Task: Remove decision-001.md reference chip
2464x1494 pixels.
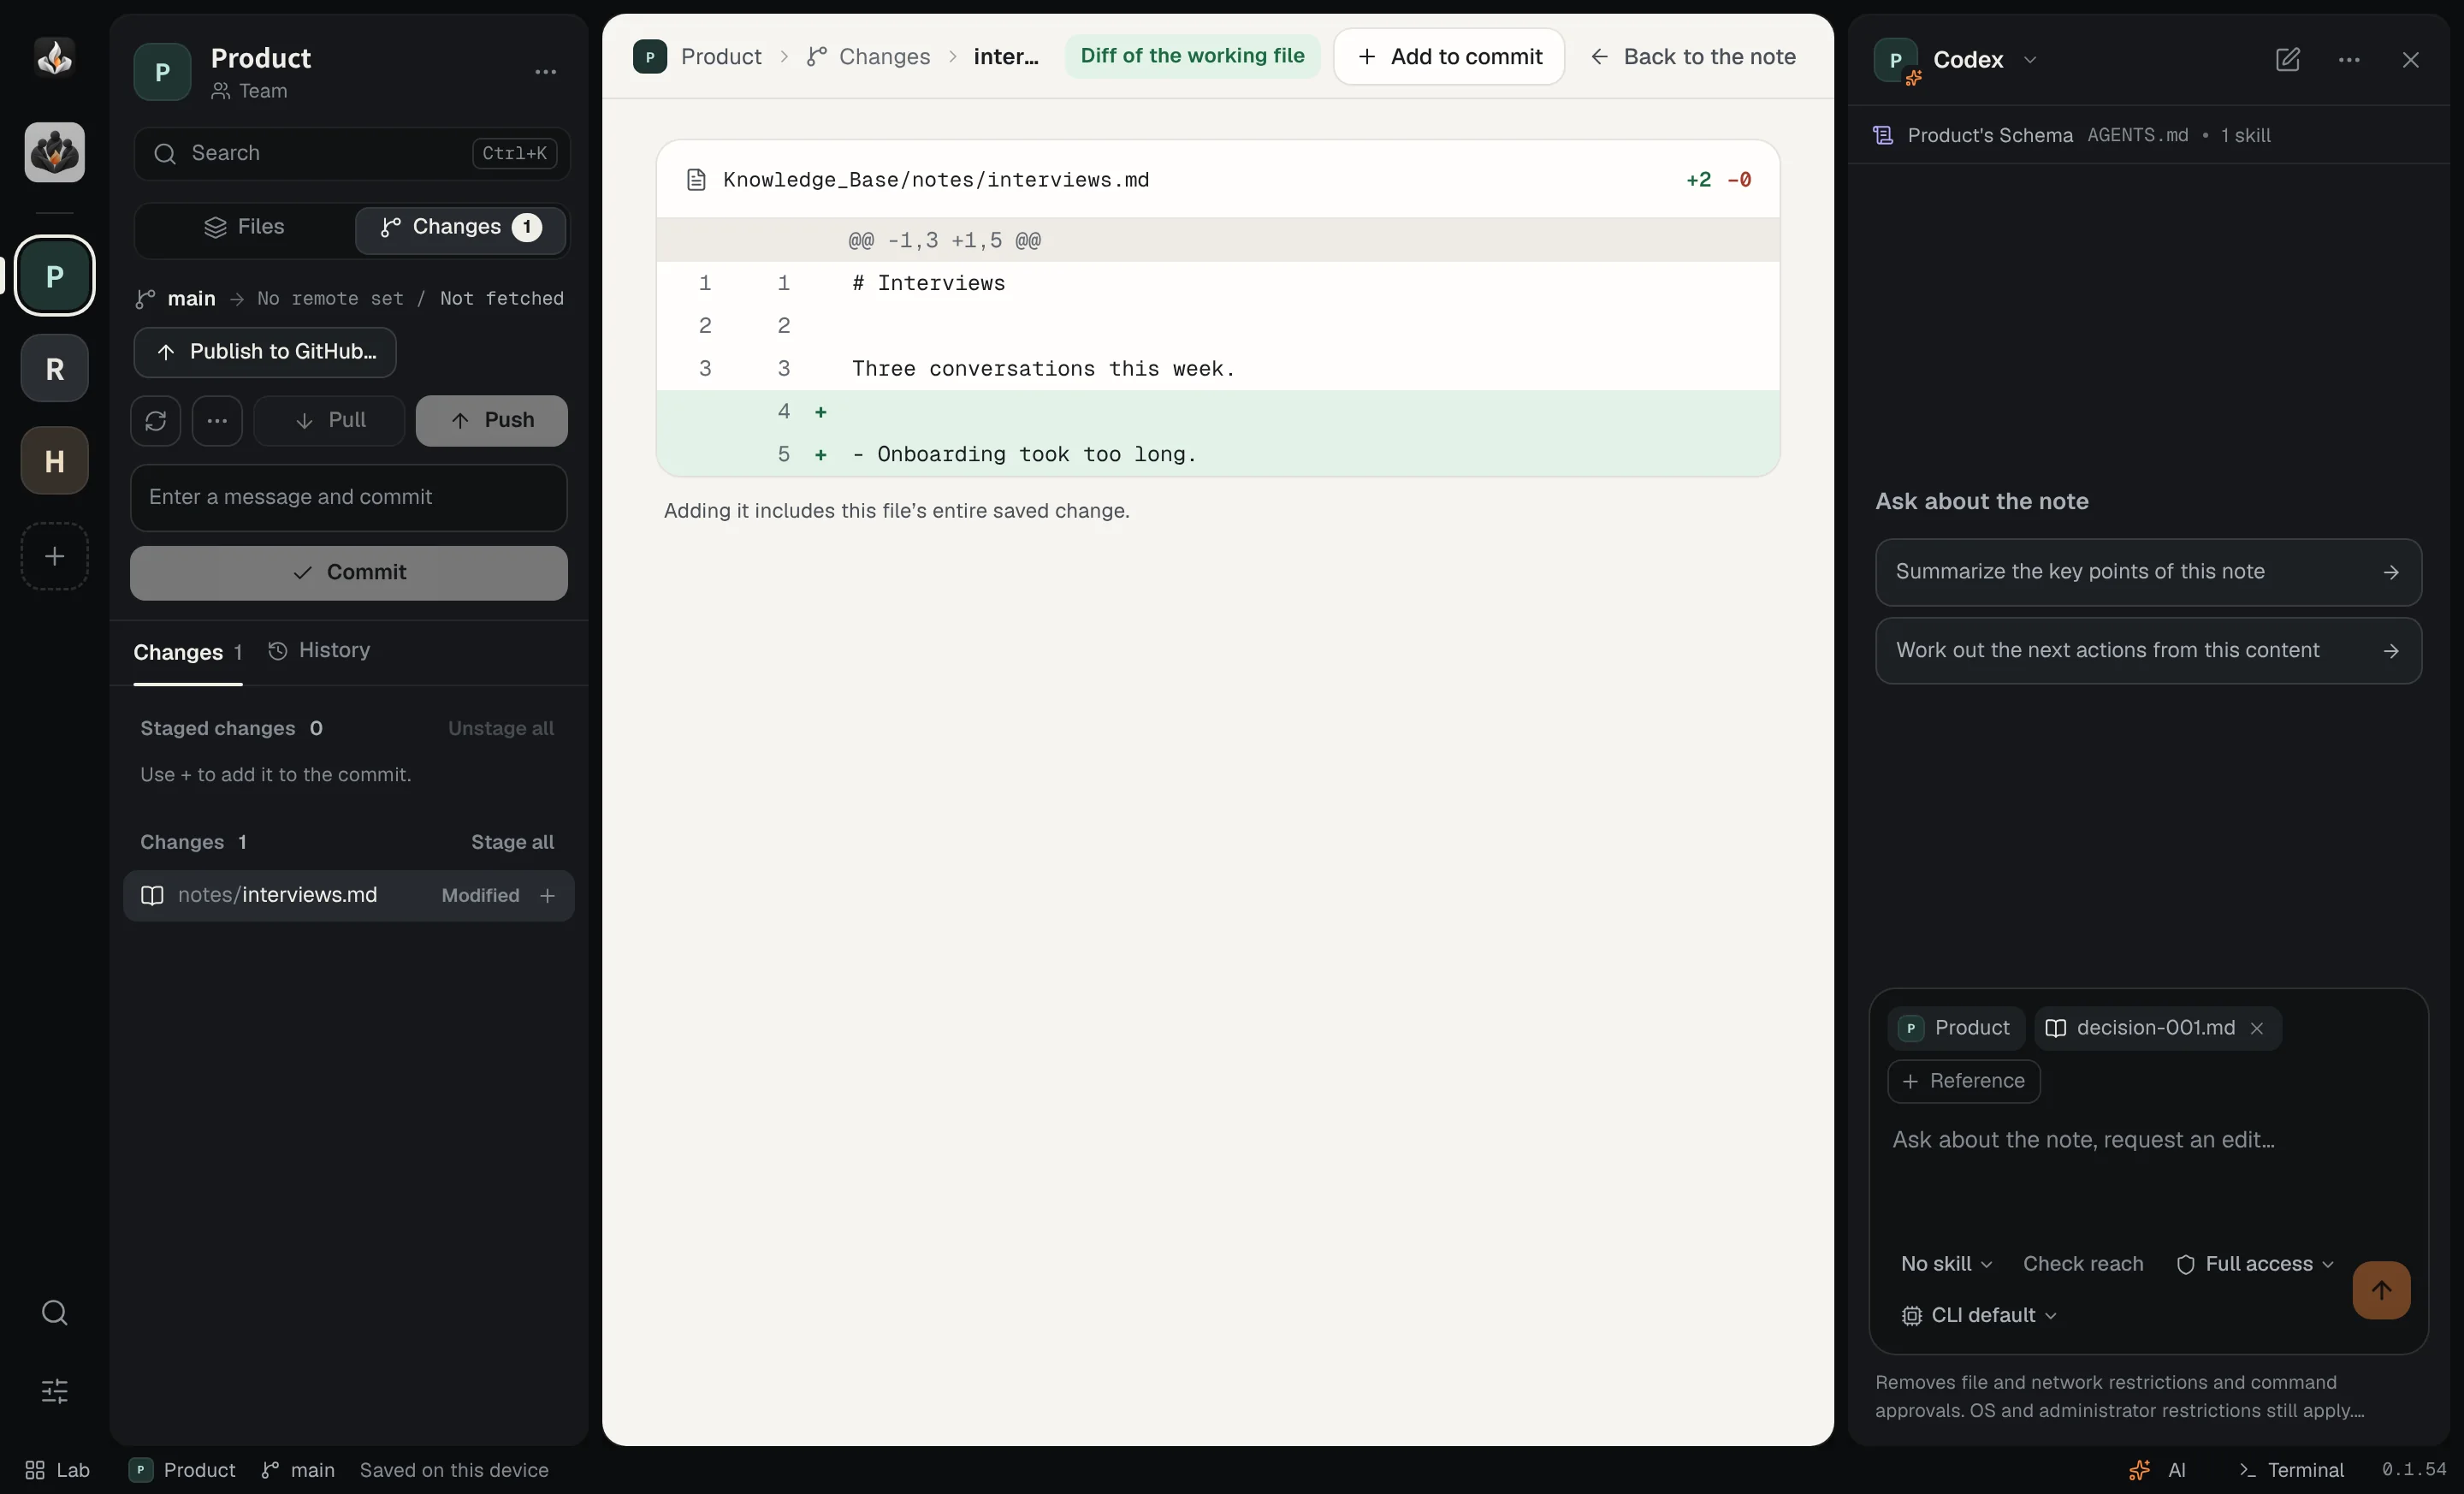Action: point(2257,1029)
